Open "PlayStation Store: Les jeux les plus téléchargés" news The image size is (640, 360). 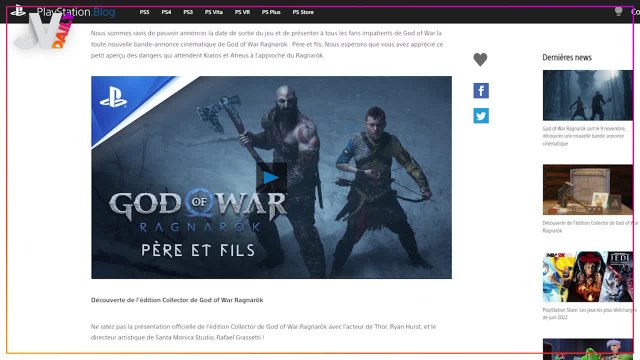point(589,313)
